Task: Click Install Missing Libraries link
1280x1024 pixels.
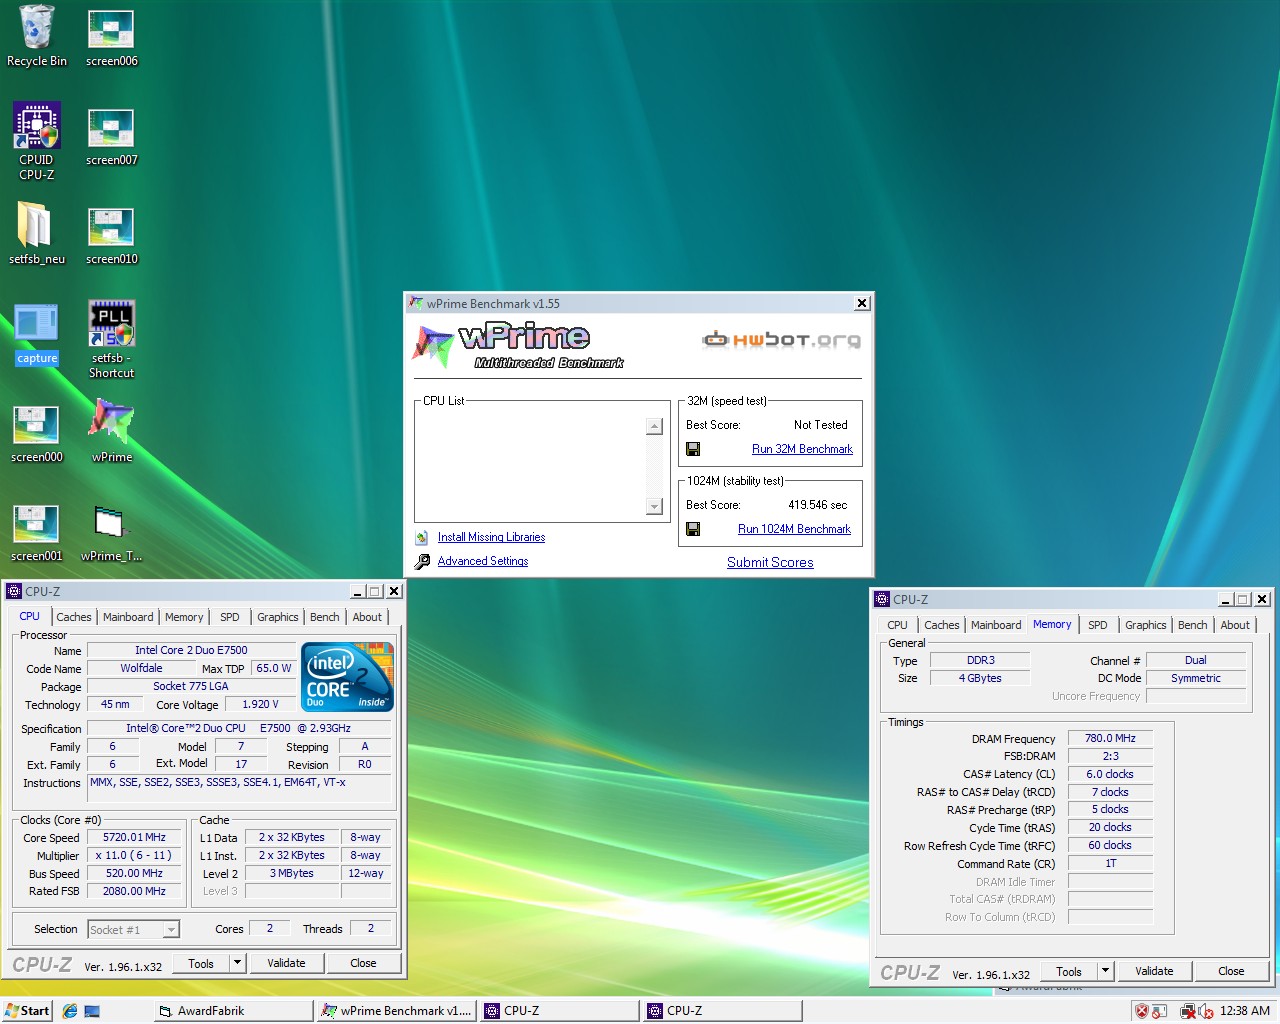Action: (491, 537)
